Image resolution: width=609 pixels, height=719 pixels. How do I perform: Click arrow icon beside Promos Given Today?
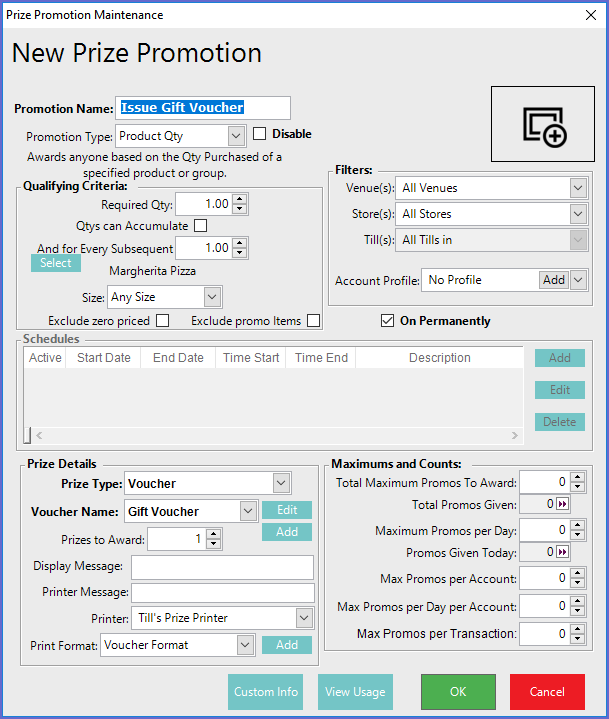pos(562,553)
